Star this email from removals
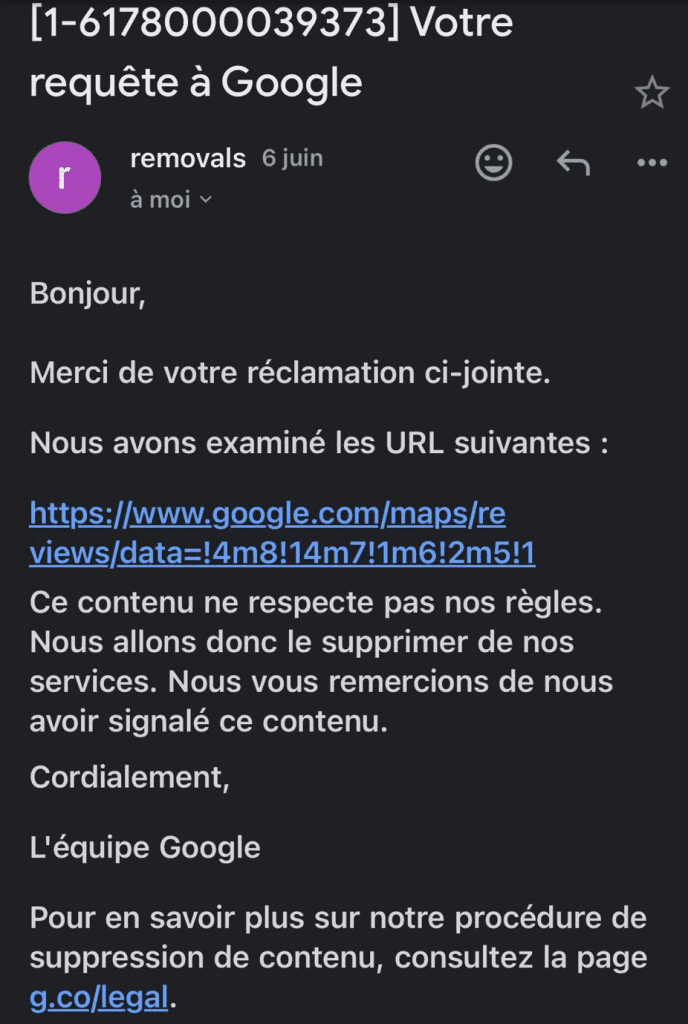The height and width of the screenshot is (1024, 688). [651, 93]
